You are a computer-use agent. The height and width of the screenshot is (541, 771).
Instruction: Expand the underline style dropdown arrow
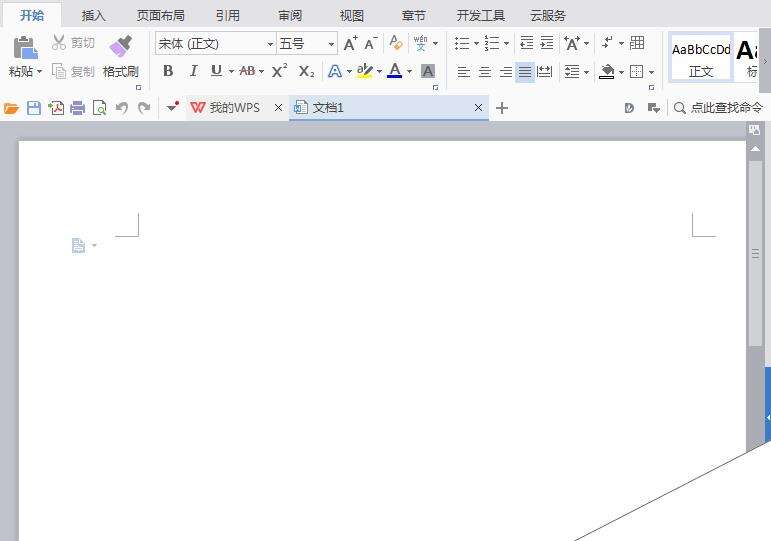click(231, 72)
